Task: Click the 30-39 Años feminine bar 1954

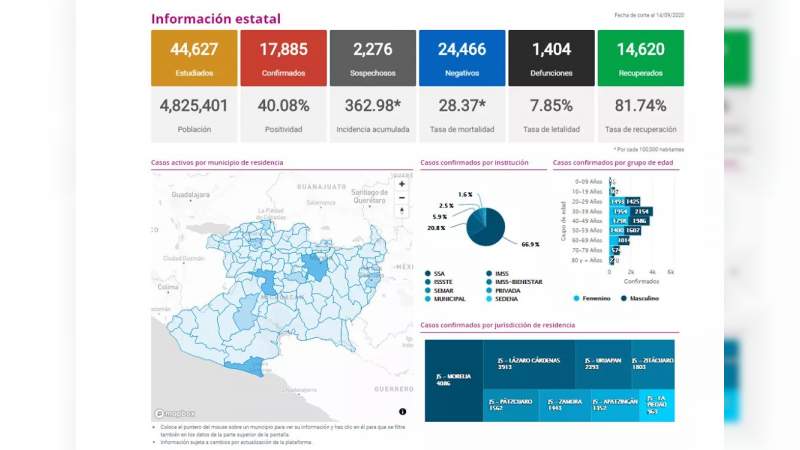Action: click(620, 211)
